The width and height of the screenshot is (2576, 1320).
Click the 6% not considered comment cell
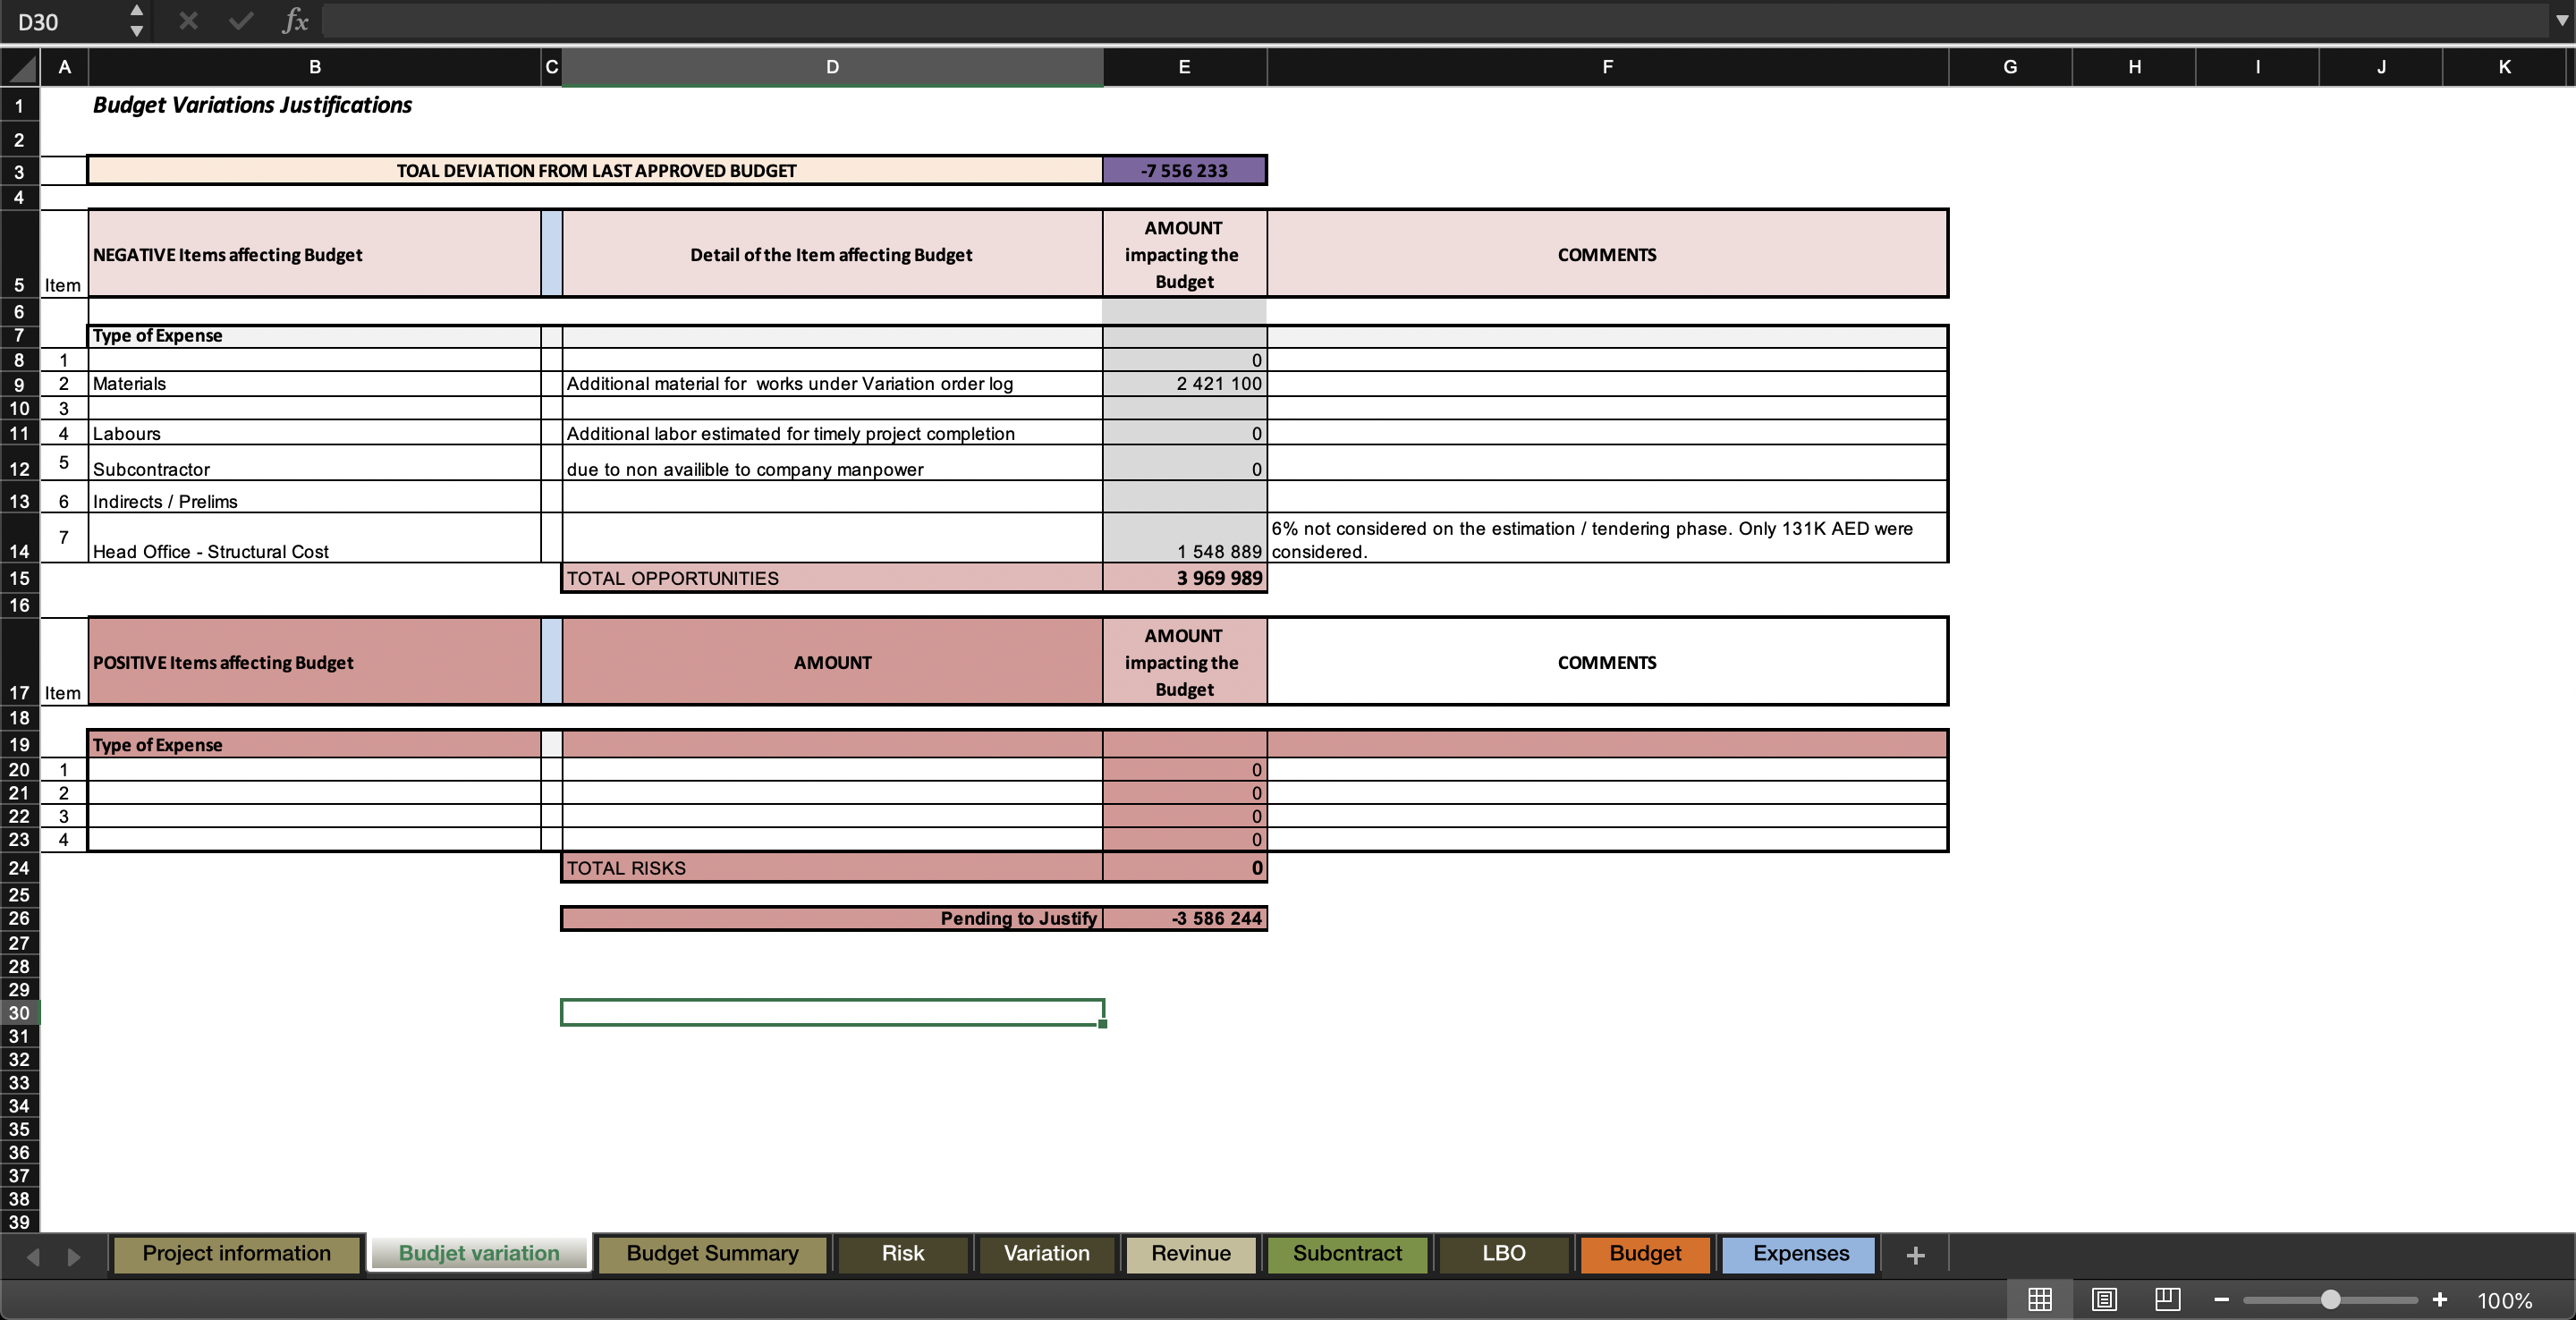pos(1607,538)
